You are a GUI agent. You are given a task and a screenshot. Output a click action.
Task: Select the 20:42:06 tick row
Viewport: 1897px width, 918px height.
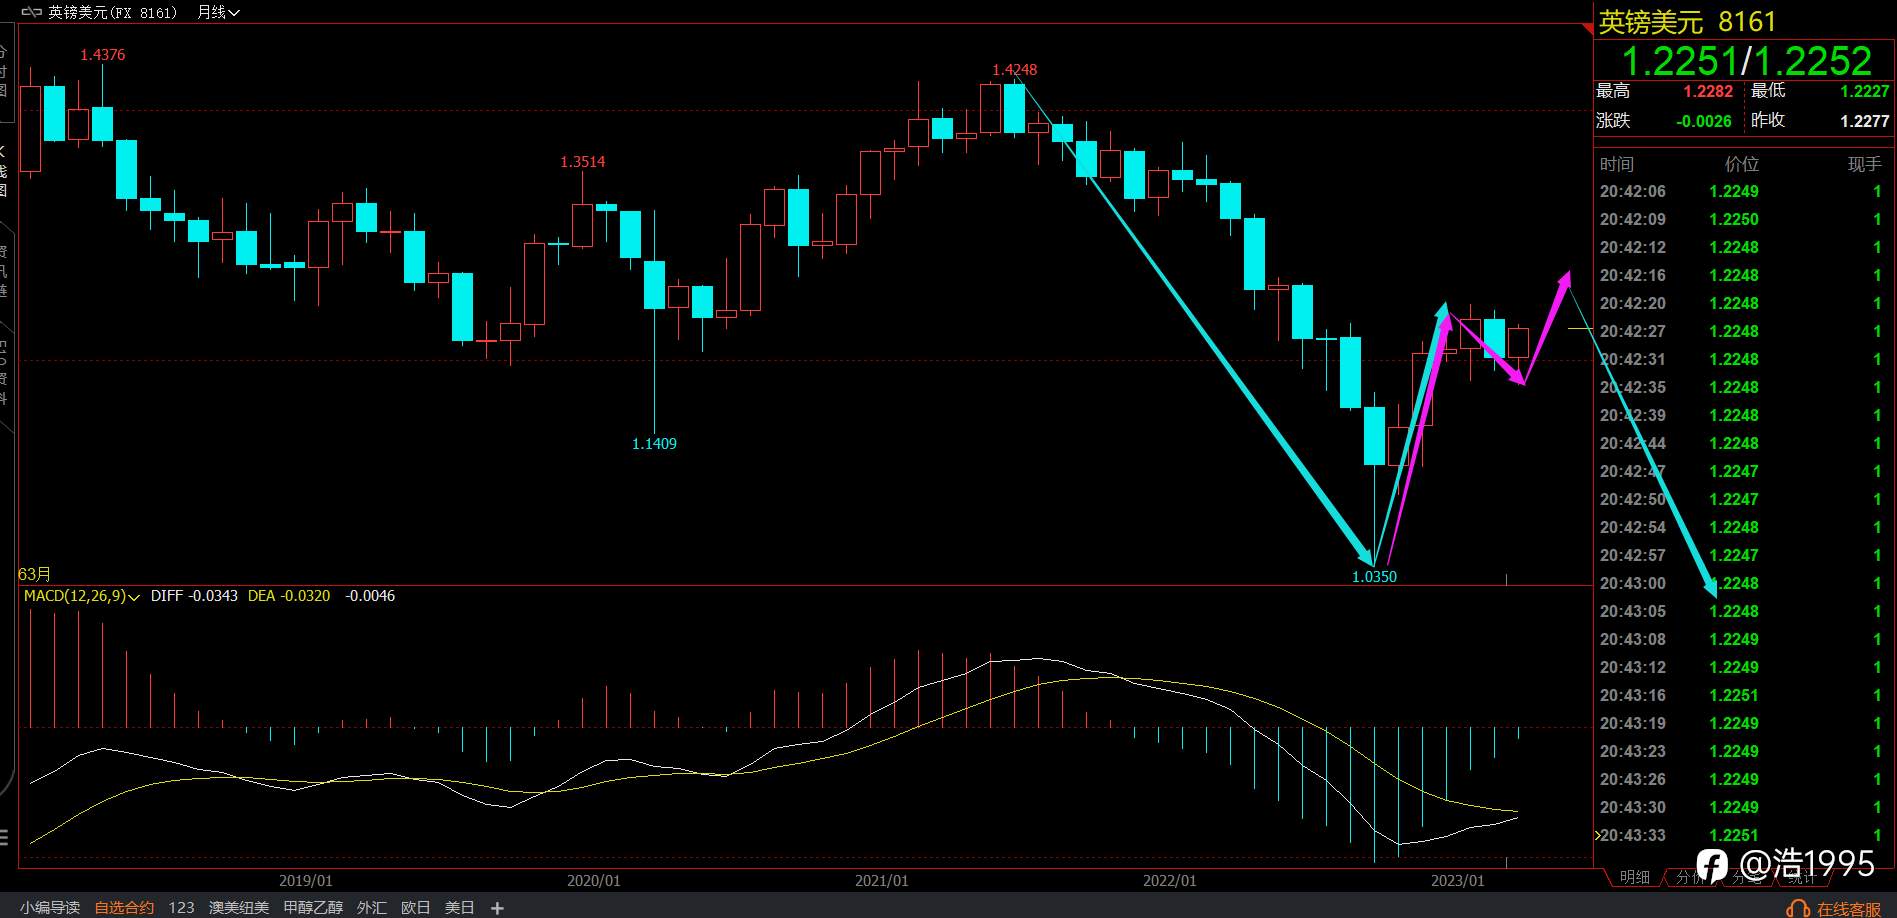click(1742, 191)
